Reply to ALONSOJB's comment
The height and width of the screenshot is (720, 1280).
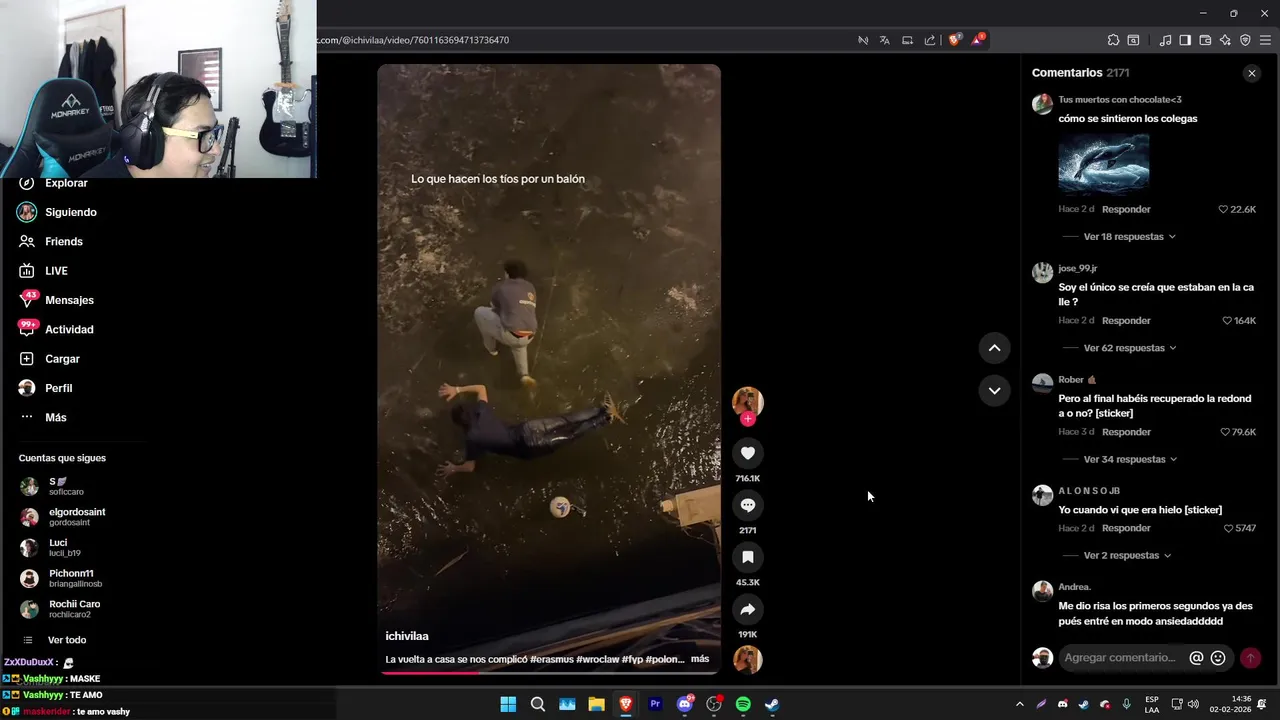click(1126, 528)
